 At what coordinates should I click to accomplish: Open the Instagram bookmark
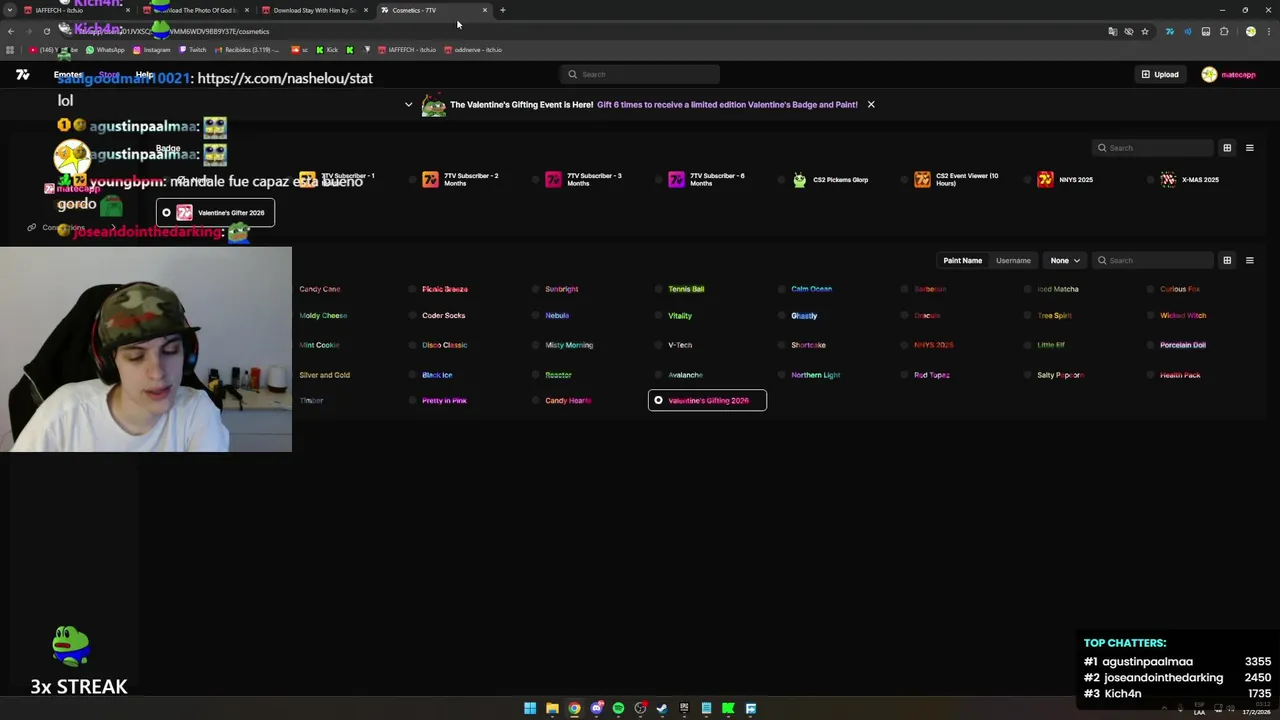[151, 49]
